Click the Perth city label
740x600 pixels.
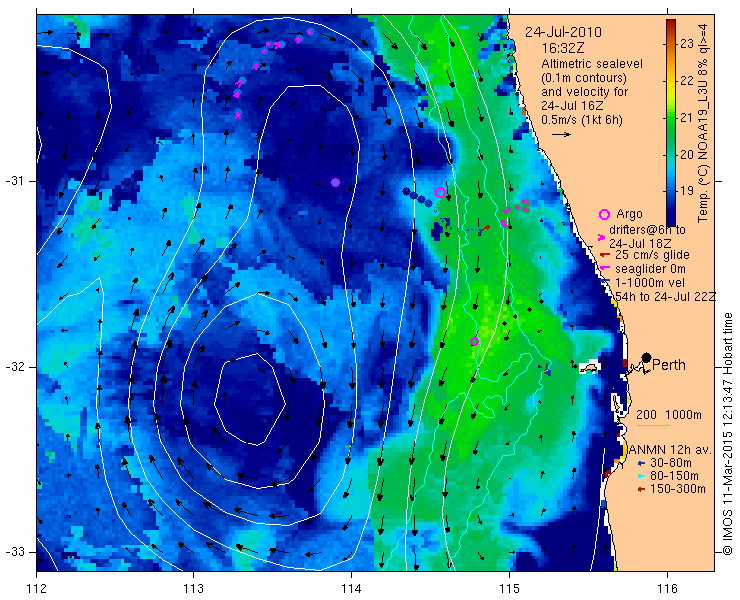click(669, 365)
